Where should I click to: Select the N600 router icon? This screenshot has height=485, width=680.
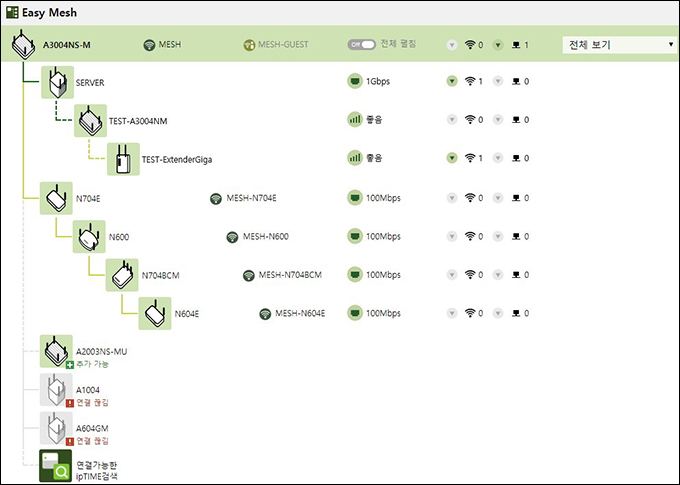coord(89,236)
